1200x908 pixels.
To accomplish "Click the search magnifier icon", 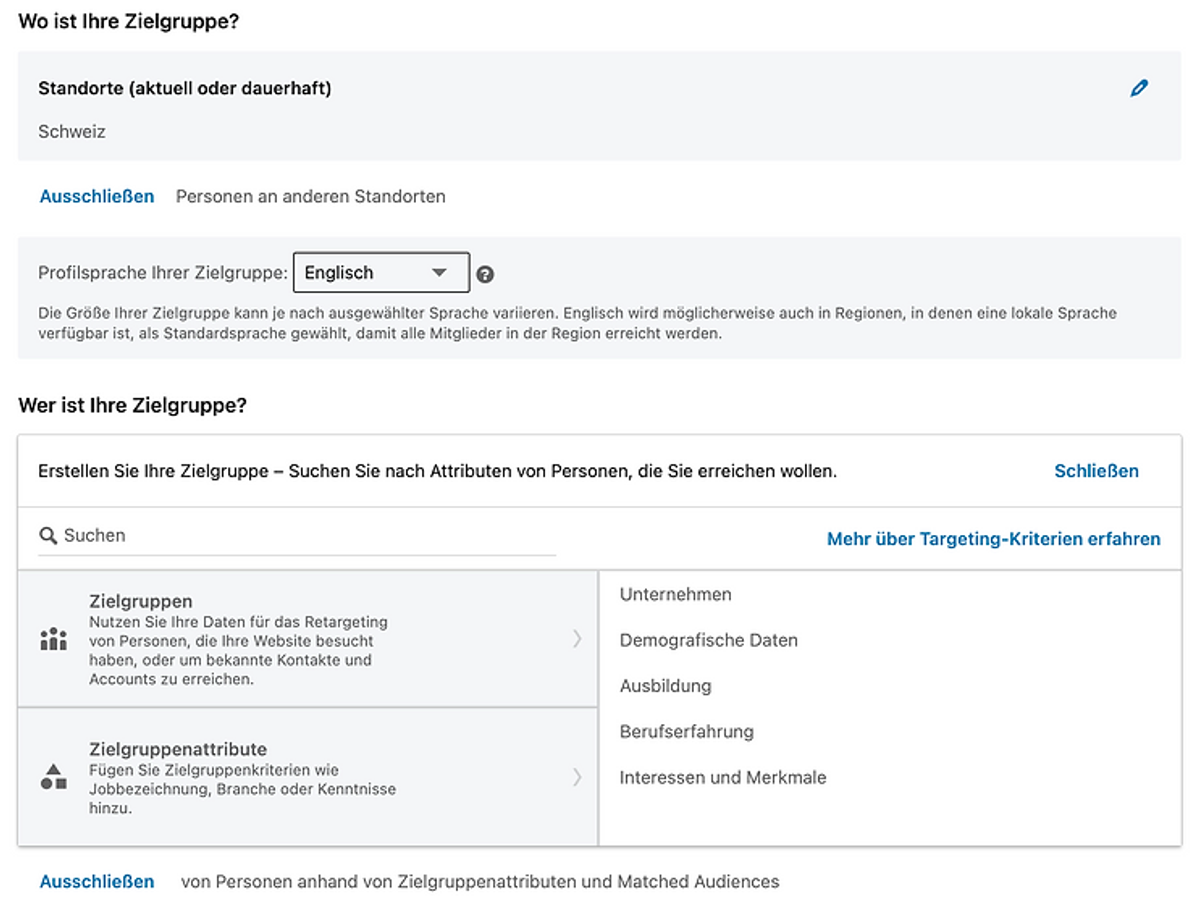I will point(48,536).
